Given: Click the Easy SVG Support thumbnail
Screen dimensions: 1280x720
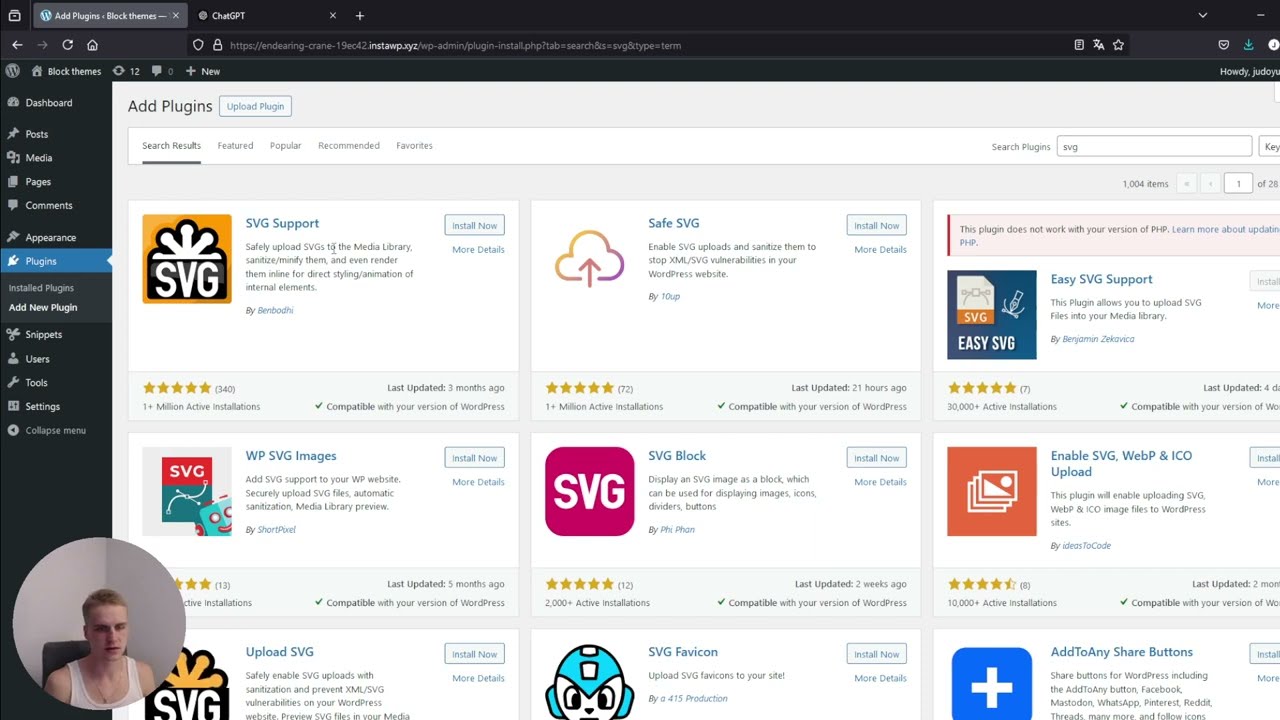Looking at the screenshot, I should [992, 315].
